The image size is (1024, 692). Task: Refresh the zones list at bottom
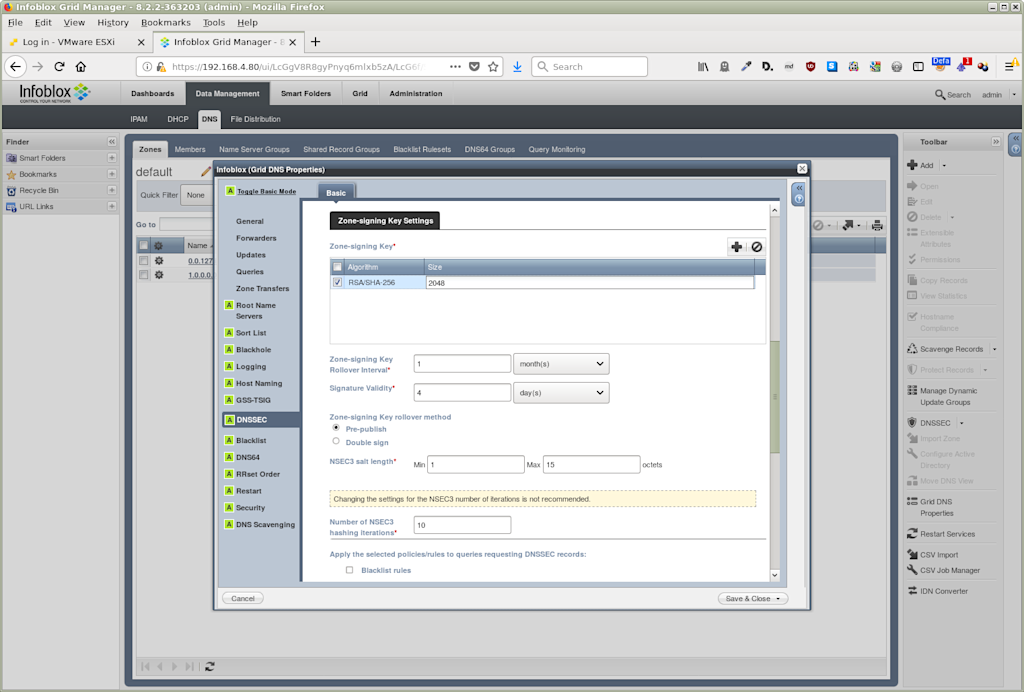(x=210, y=667)
